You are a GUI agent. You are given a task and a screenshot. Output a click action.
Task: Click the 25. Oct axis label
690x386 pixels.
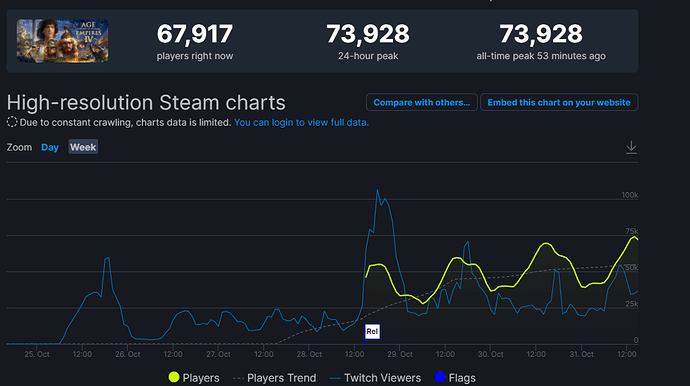pos(37,354)
